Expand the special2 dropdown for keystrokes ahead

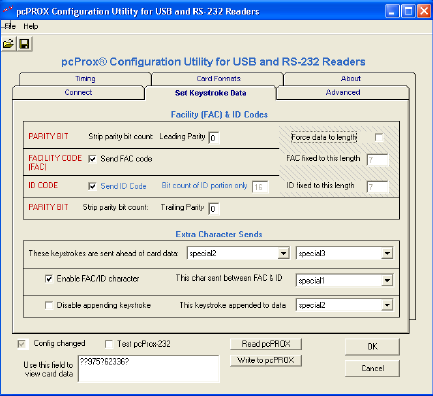283,254
